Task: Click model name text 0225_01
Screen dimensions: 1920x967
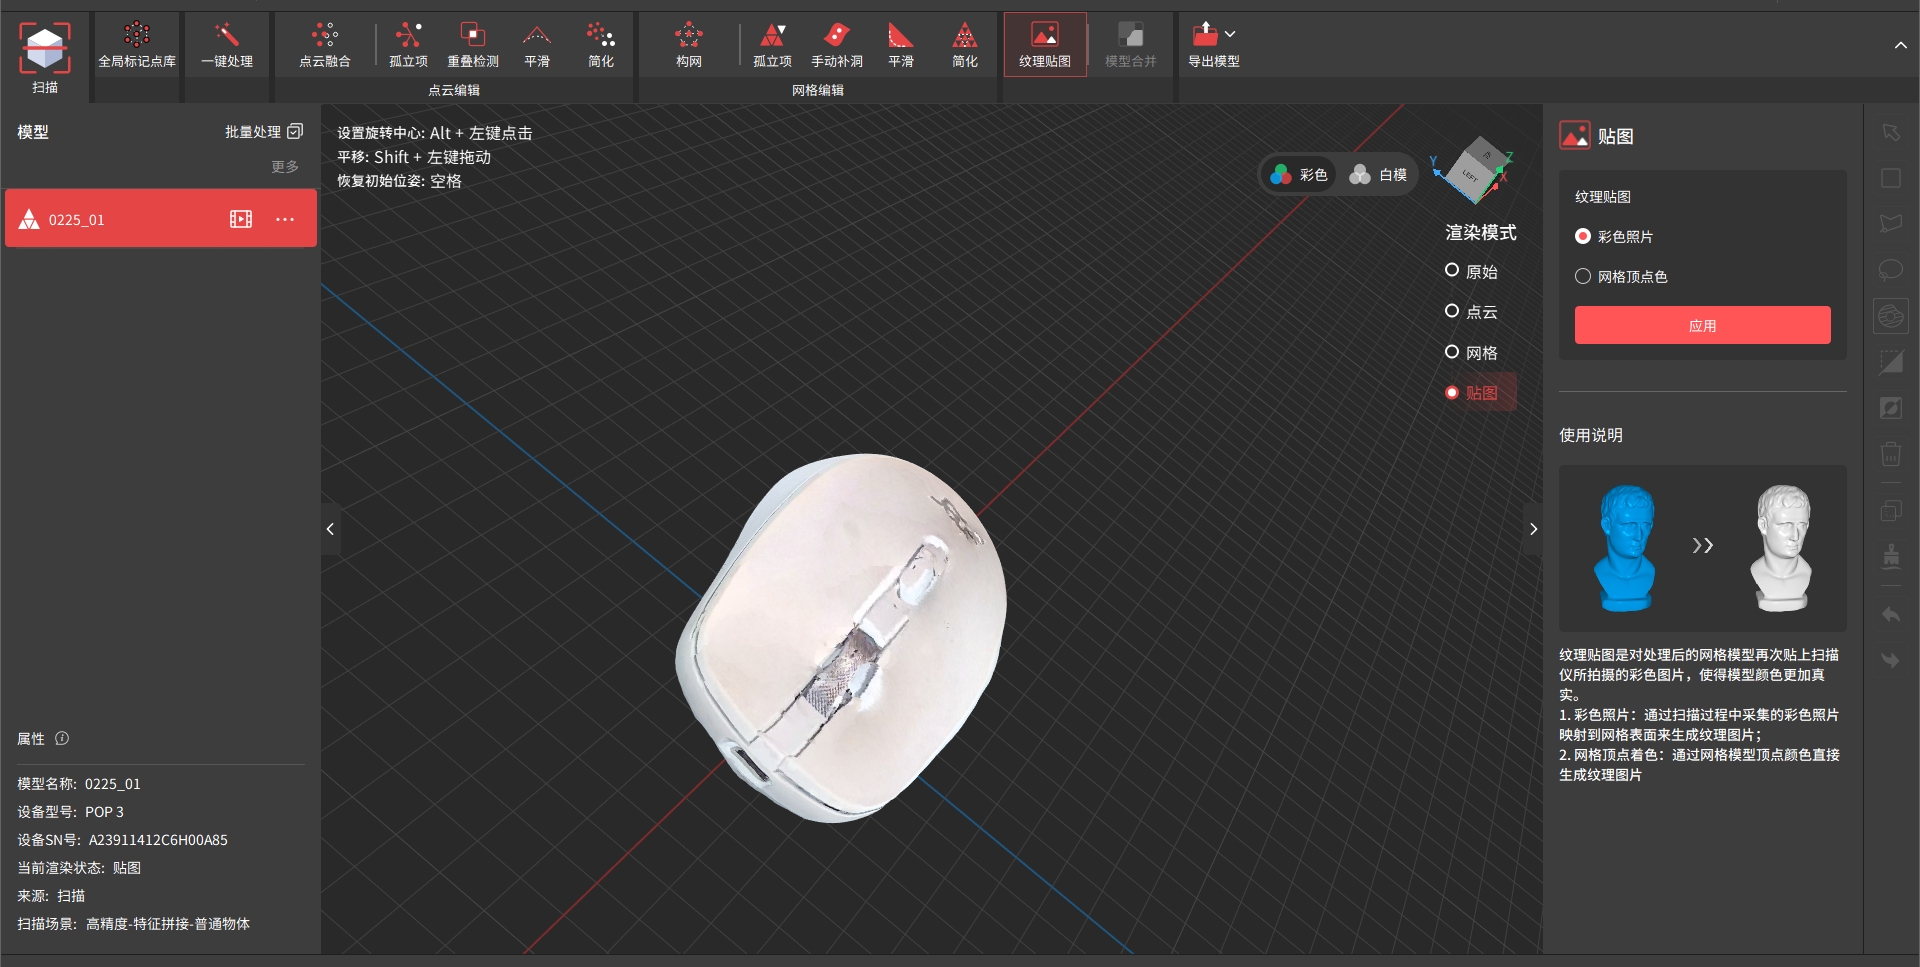Action: 112,784
